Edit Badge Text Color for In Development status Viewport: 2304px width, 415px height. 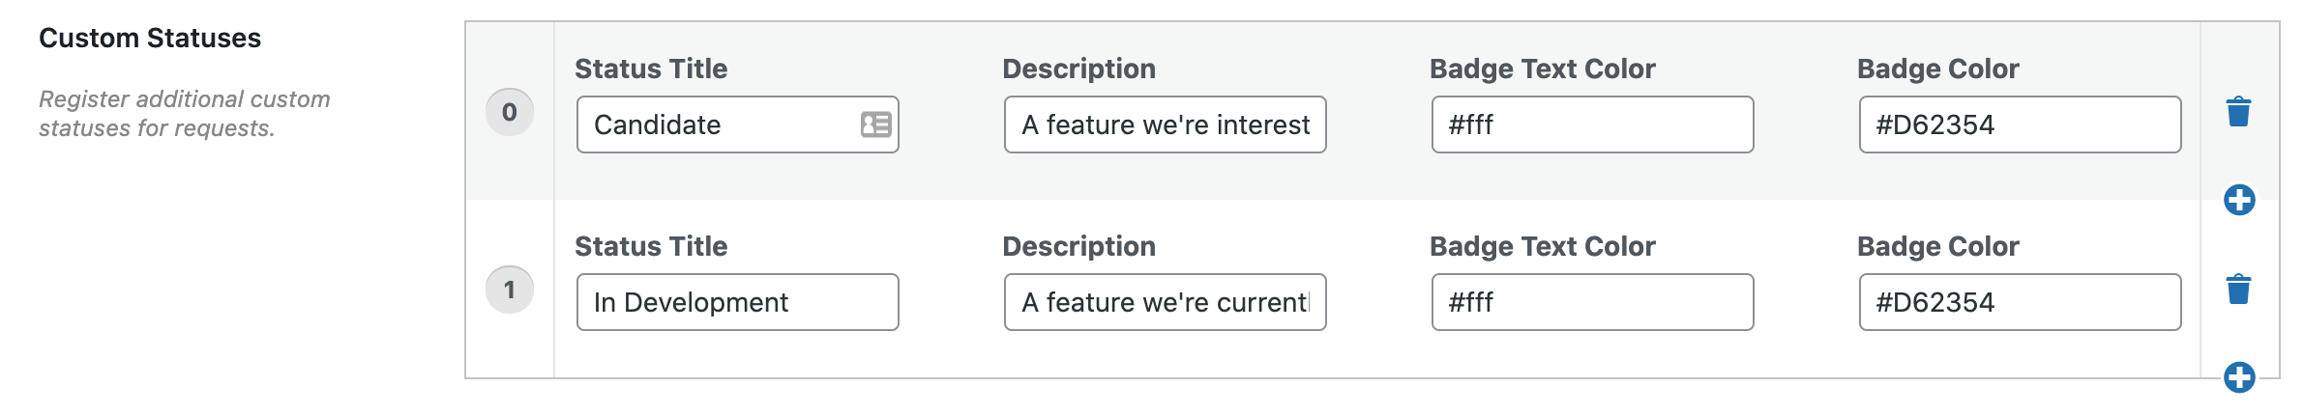coord(1592,302)
